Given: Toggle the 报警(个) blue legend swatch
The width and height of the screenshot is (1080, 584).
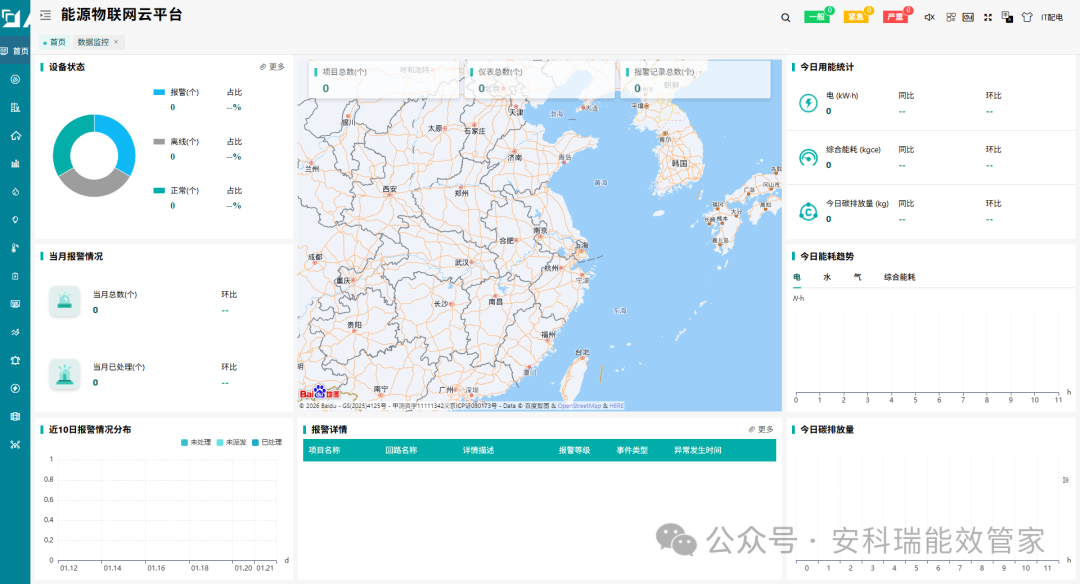Looking at the screenshot, I should point(159,92).
